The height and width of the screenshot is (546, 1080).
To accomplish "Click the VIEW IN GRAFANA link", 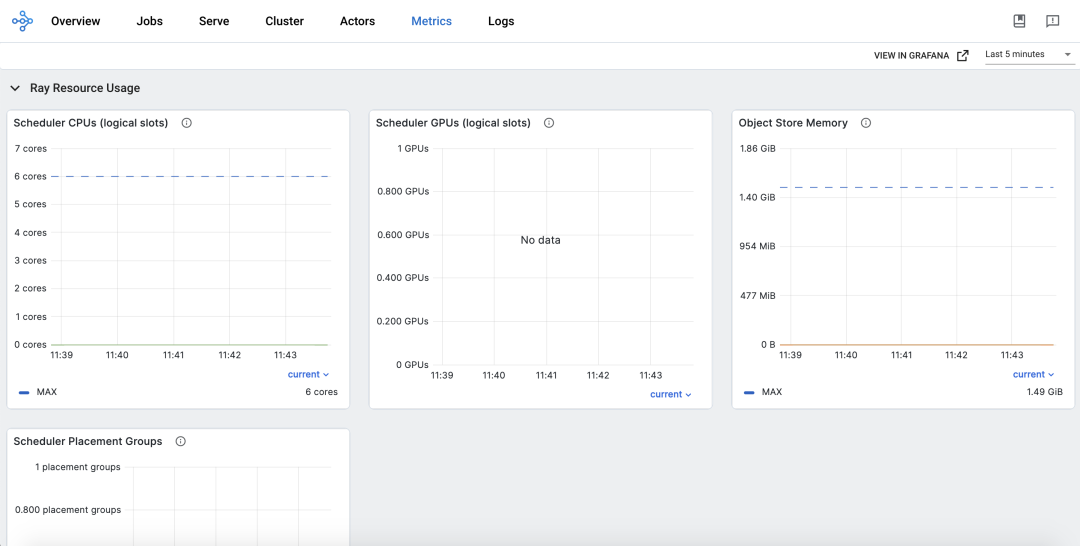I will [911, 56].
